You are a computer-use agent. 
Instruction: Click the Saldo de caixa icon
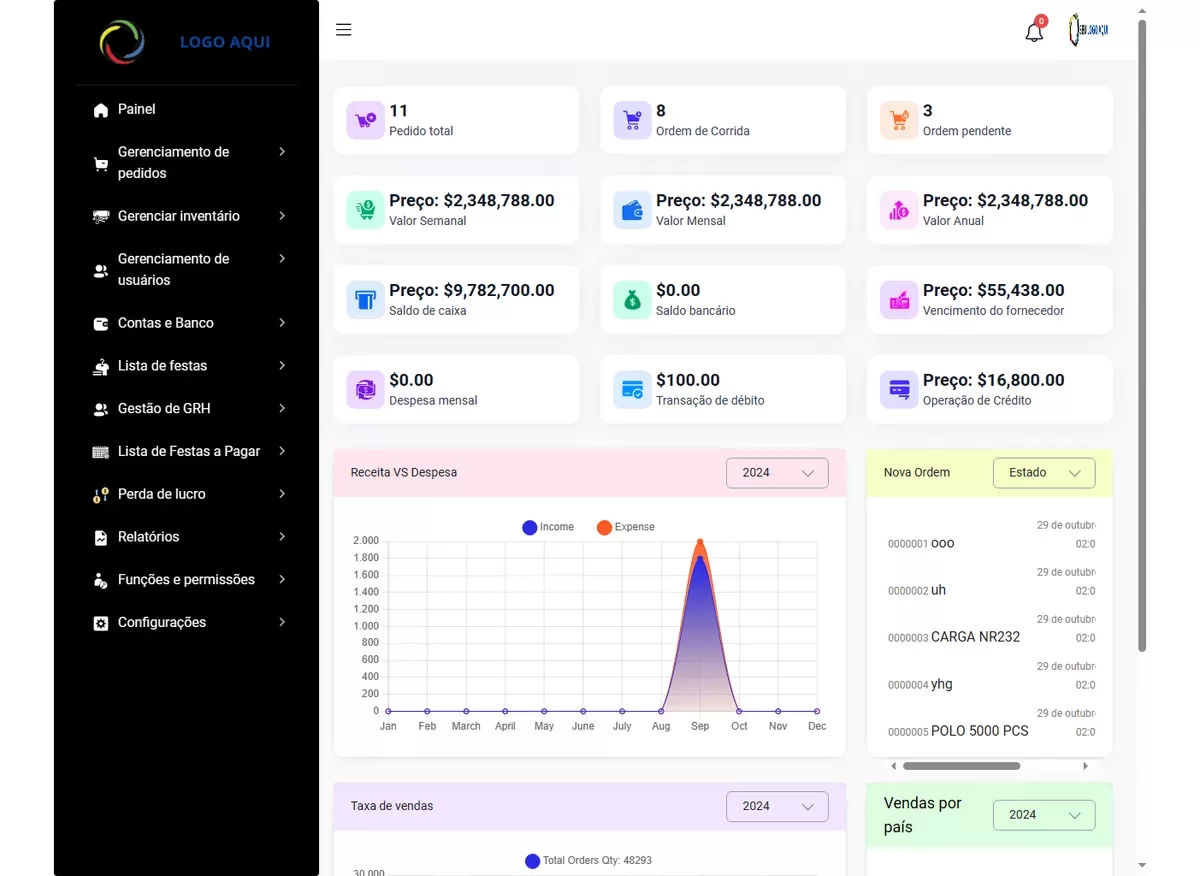coord(365,300)
